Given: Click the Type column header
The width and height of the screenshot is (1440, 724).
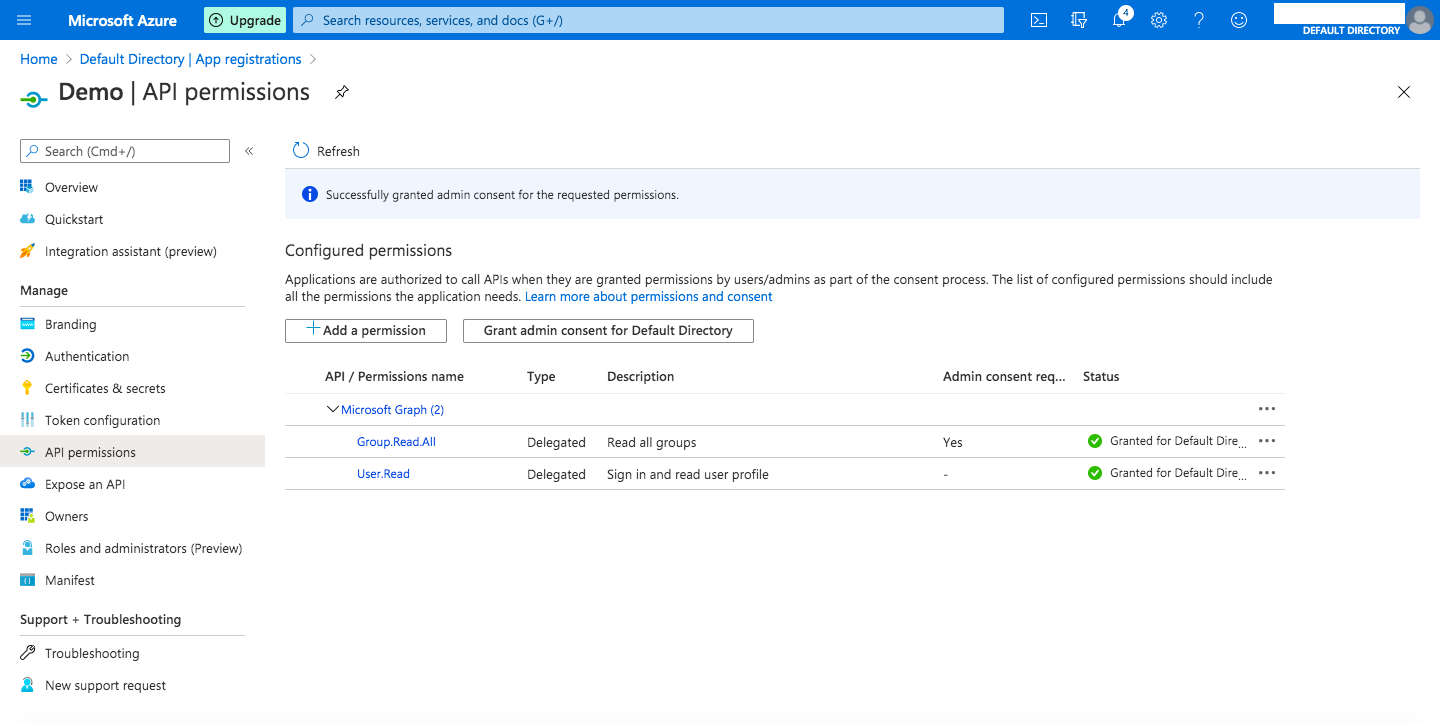Looking at the screenshot, I should click(541, 377).
